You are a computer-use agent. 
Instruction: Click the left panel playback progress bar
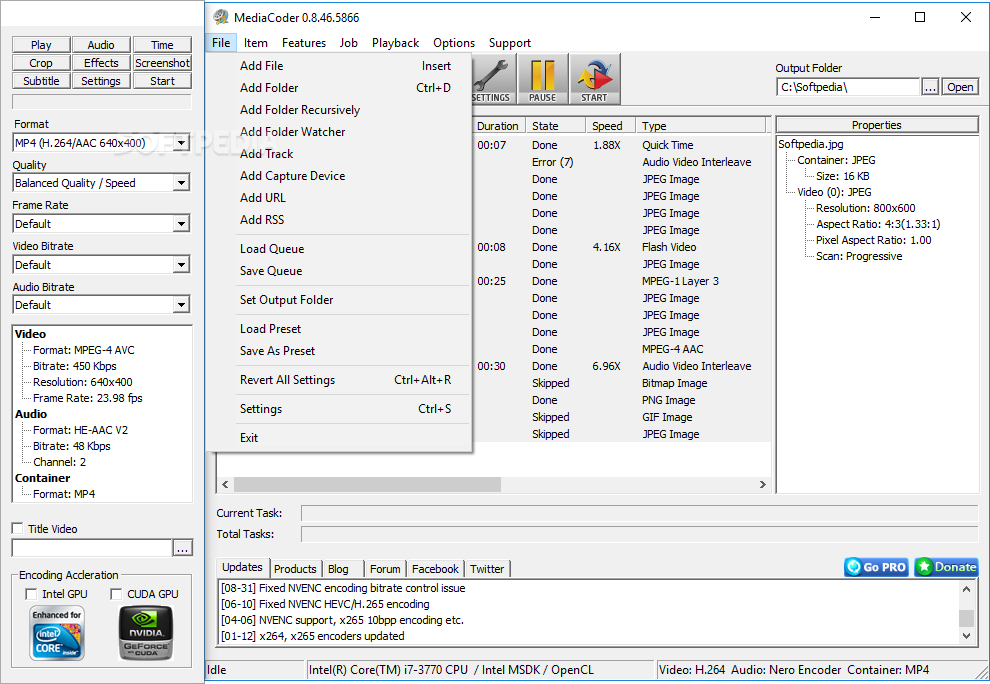pyautogui.click(x=102, y=102)
